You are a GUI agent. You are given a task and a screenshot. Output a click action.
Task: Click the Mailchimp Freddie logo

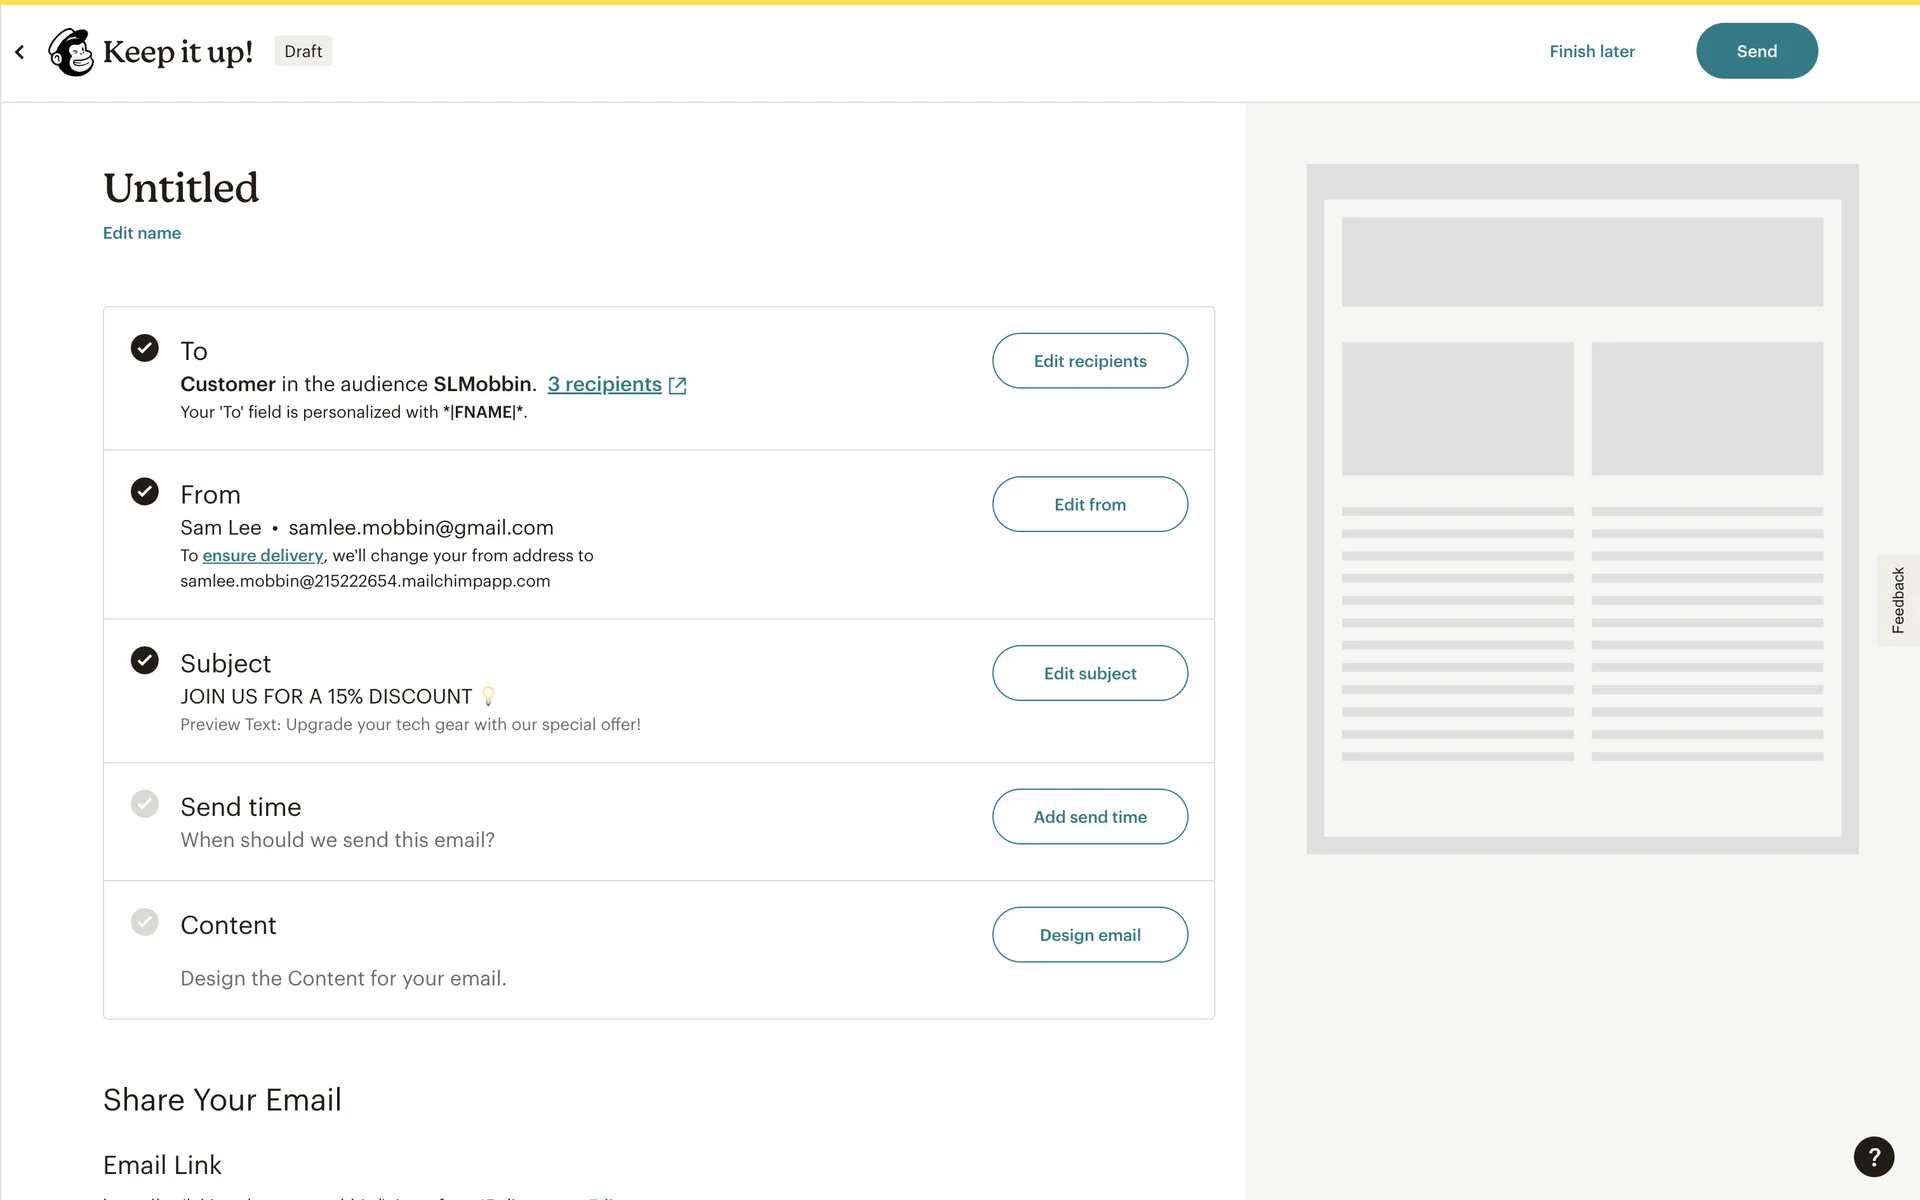tap(71, 52)
